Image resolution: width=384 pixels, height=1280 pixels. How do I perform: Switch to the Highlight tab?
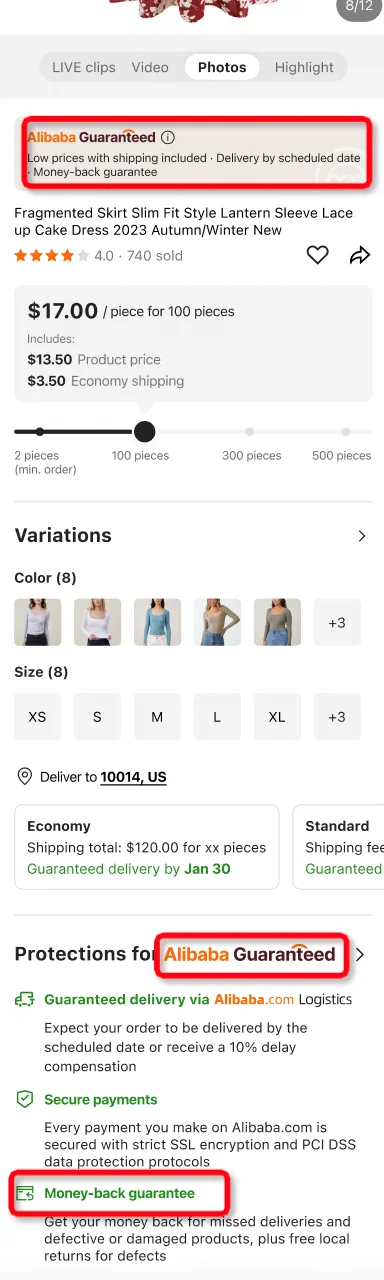[304, 67]
